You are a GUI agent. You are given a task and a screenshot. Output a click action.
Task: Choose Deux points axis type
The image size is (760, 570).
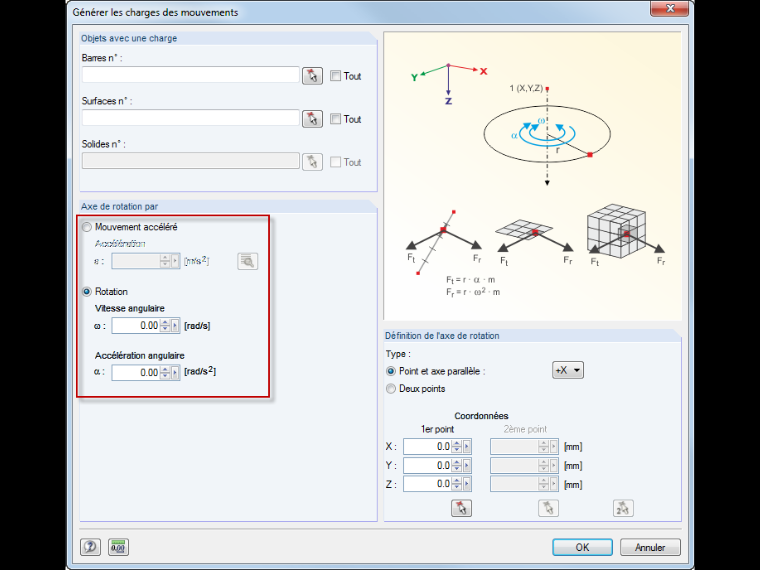391,389
